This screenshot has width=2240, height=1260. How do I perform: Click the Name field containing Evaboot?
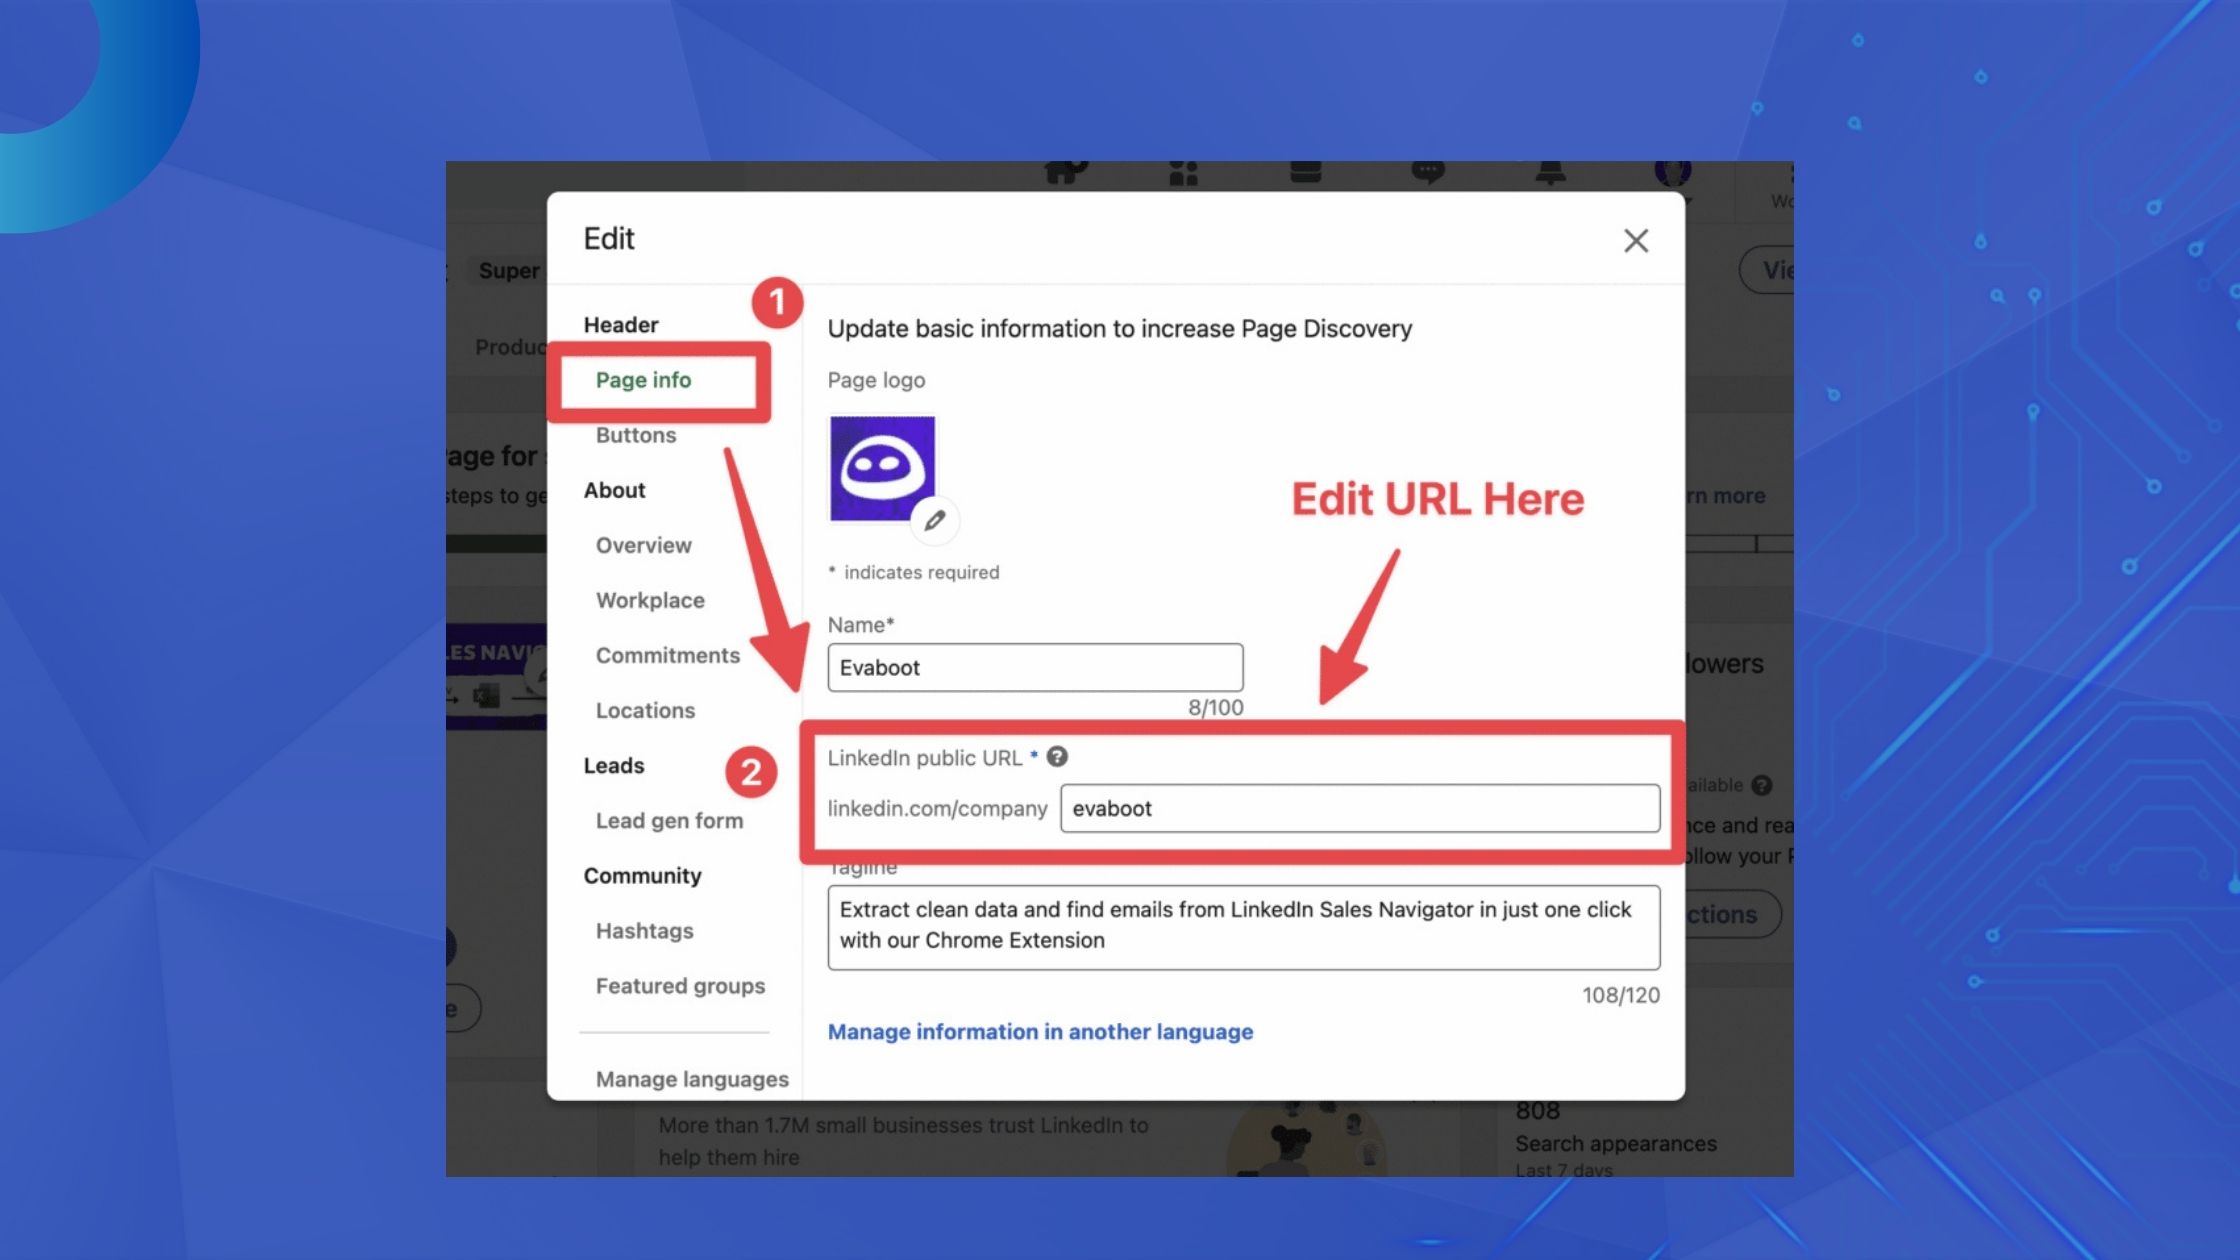pos(1035,667)
